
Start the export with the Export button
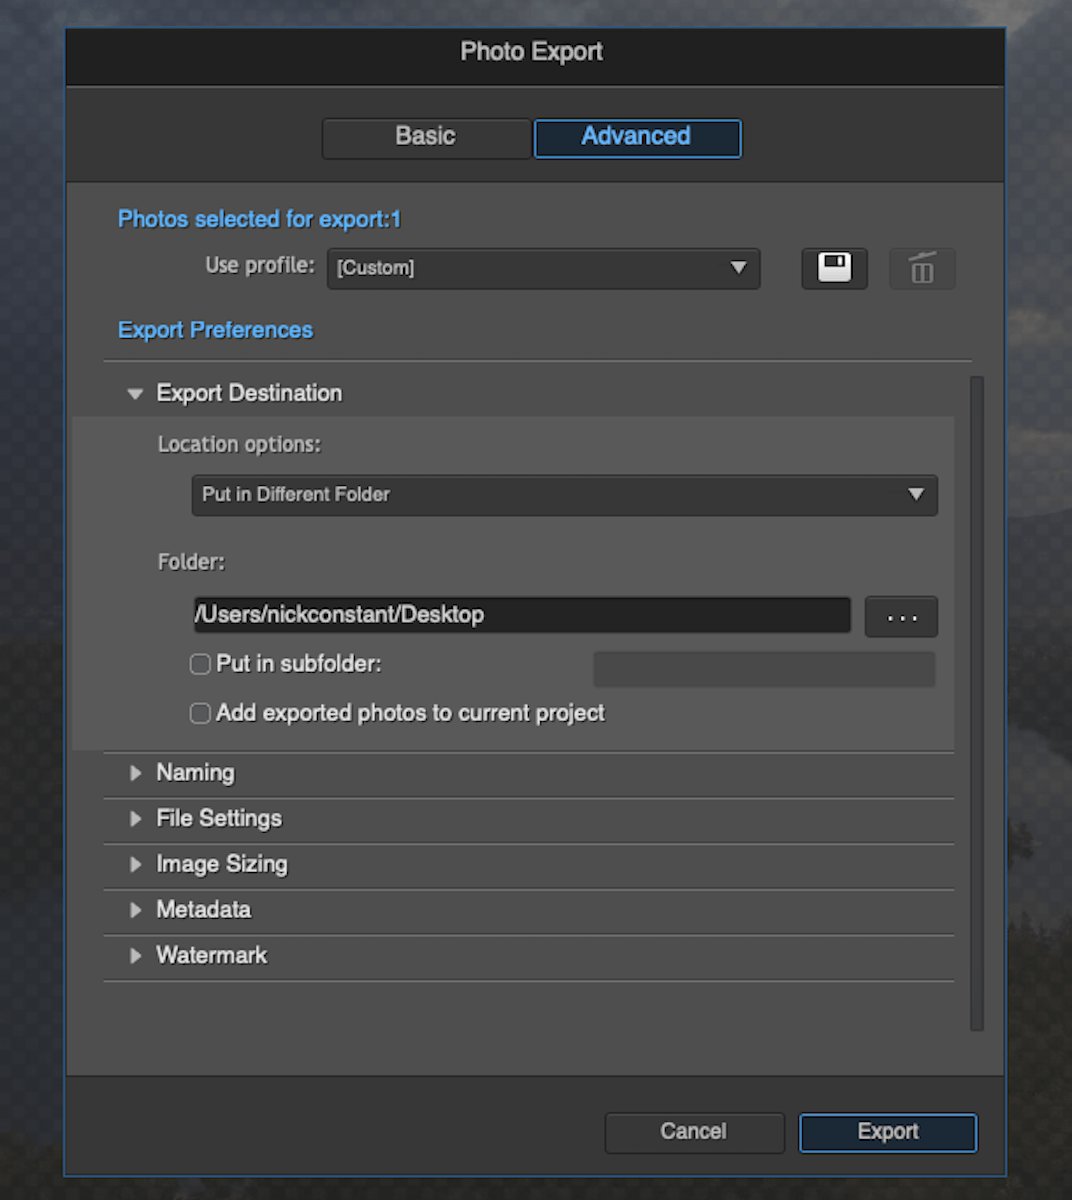tap(887, 1131)
